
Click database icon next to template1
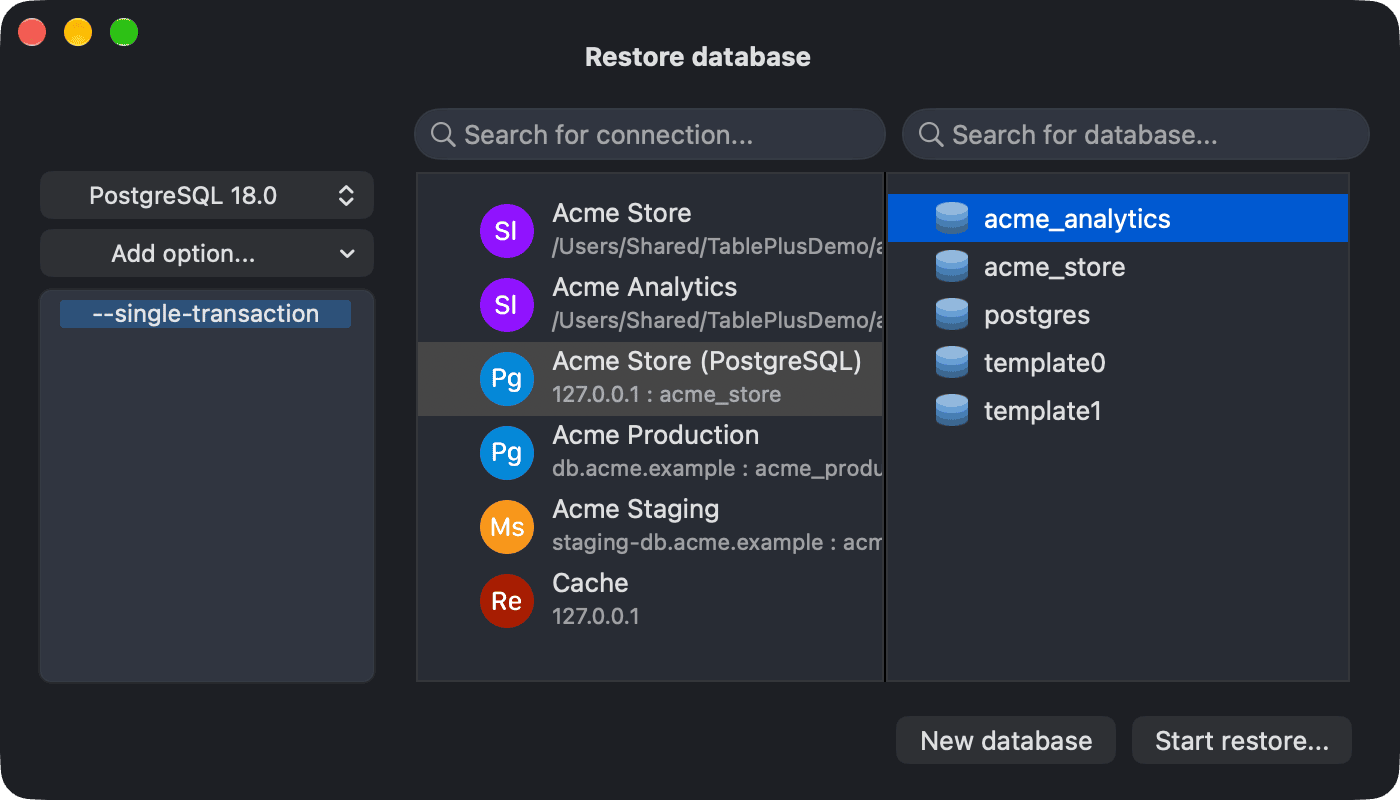click(951, 411)
